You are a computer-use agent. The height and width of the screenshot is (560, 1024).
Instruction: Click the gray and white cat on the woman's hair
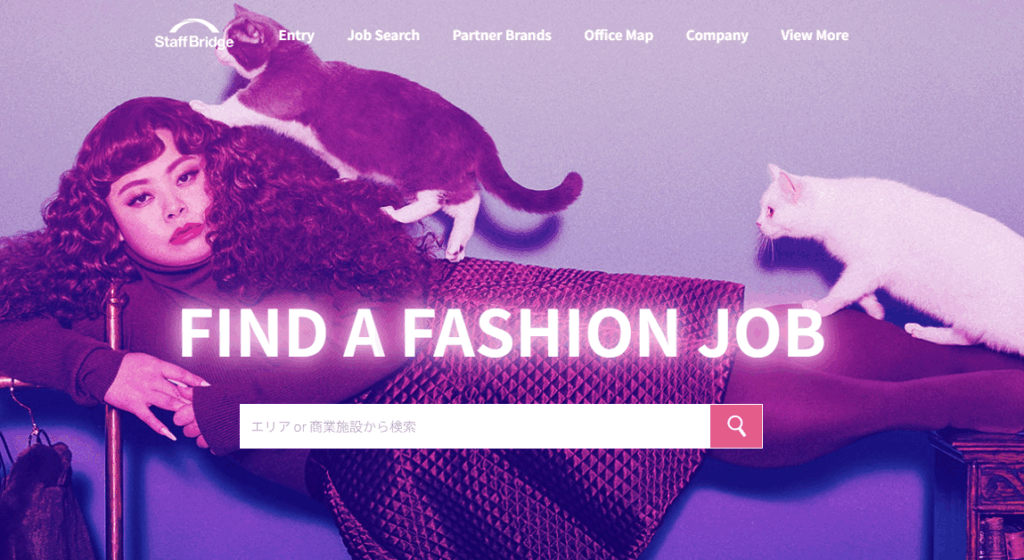tap(385, 131)
